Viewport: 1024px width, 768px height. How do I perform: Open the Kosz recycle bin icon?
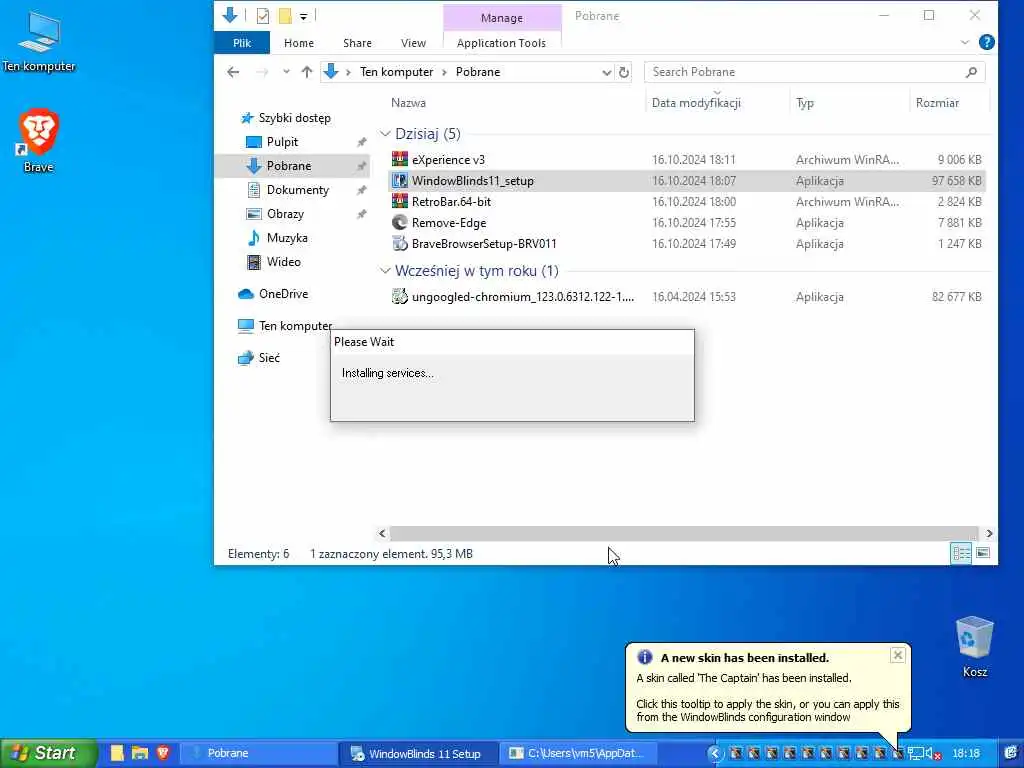coord(974,647)
